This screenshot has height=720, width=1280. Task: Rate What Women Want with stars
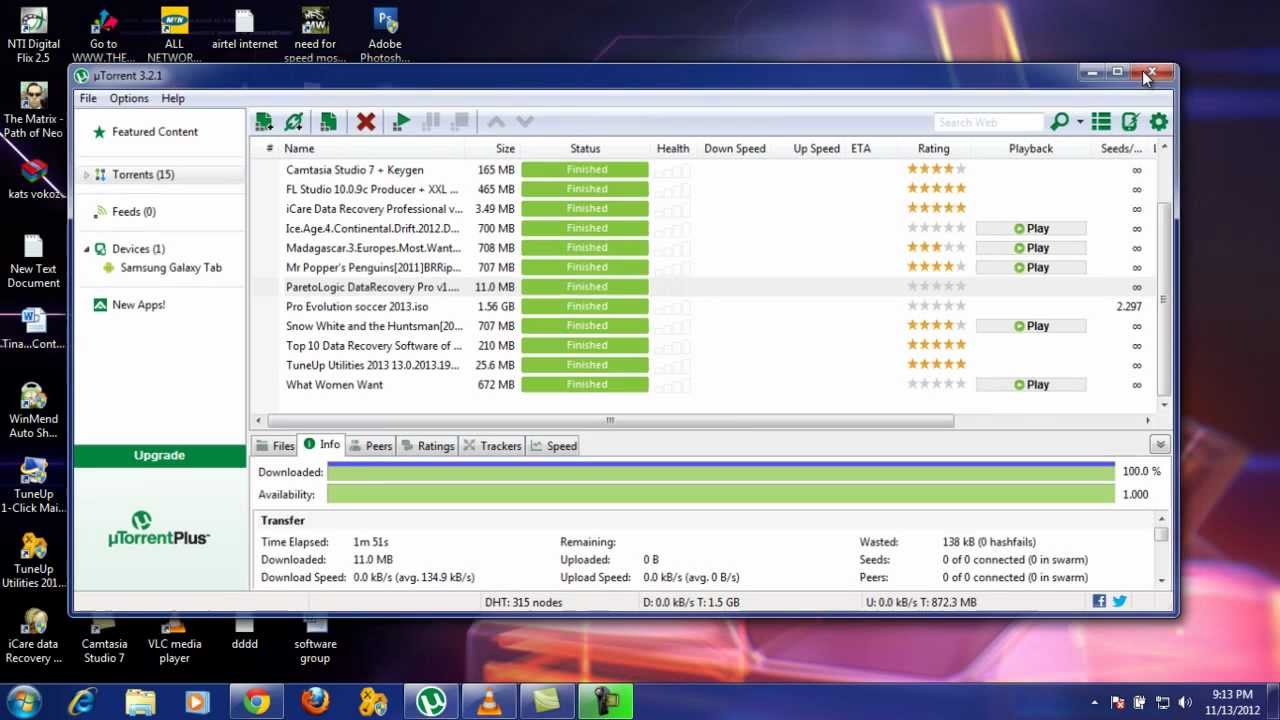(x=936, y=385)
